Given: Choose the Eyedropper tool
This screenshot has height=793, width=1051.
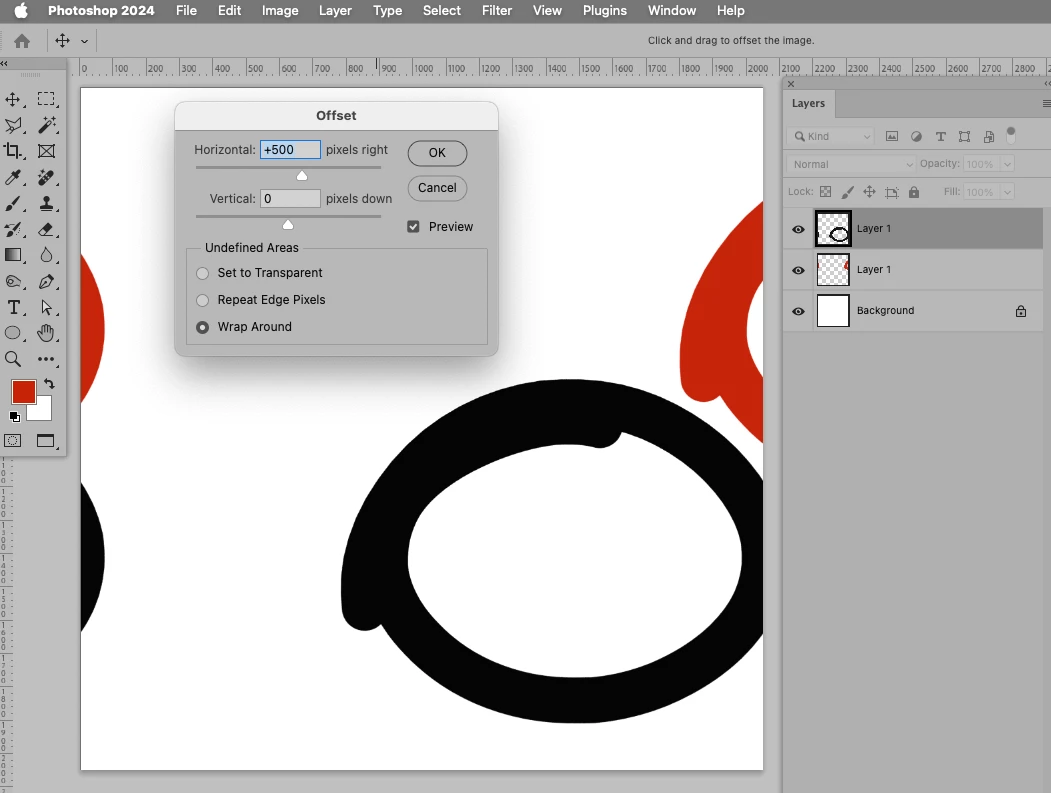Looking at the screenshot, I should point(13,177).
